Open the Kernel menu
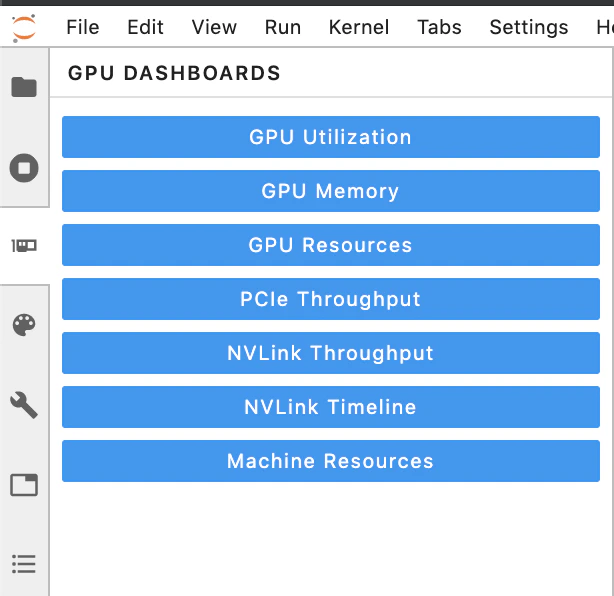This screenshot has height=596, width=614. [x=359, y=27]
